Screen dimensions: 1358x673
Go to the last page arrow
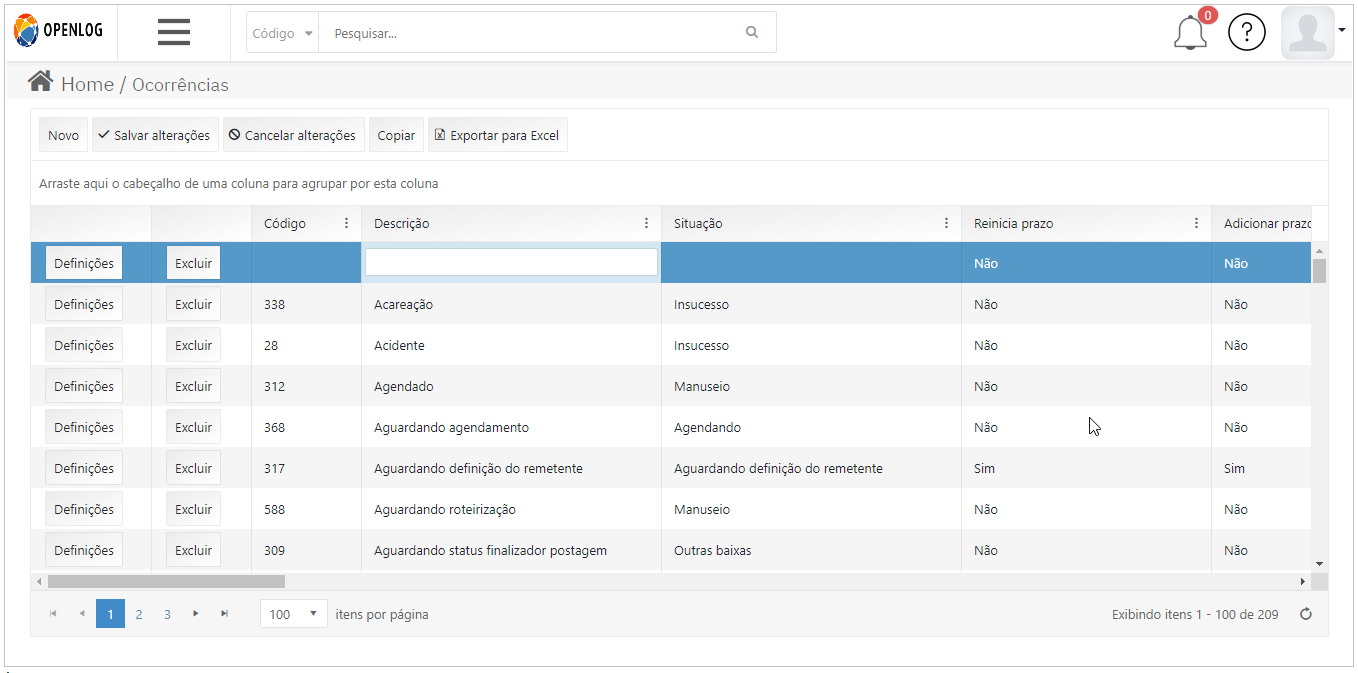pyautogui.click(x=225, y=613)
